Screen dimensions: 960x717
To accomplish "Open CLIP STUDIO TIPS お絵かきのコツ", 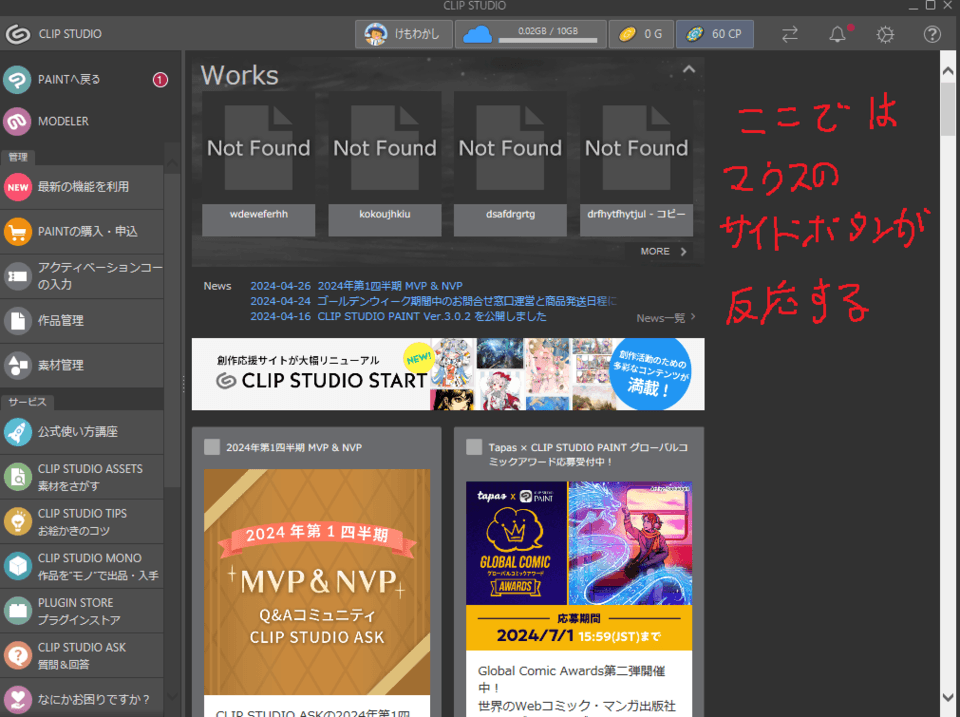I will pos(82,522).
